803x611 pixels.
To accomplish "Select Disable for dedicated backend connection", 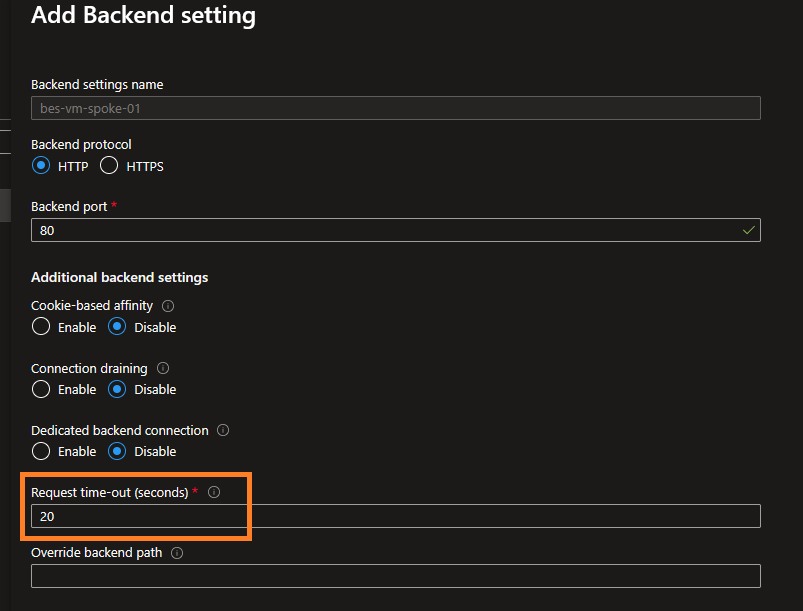I will click(x=117, y=451).
